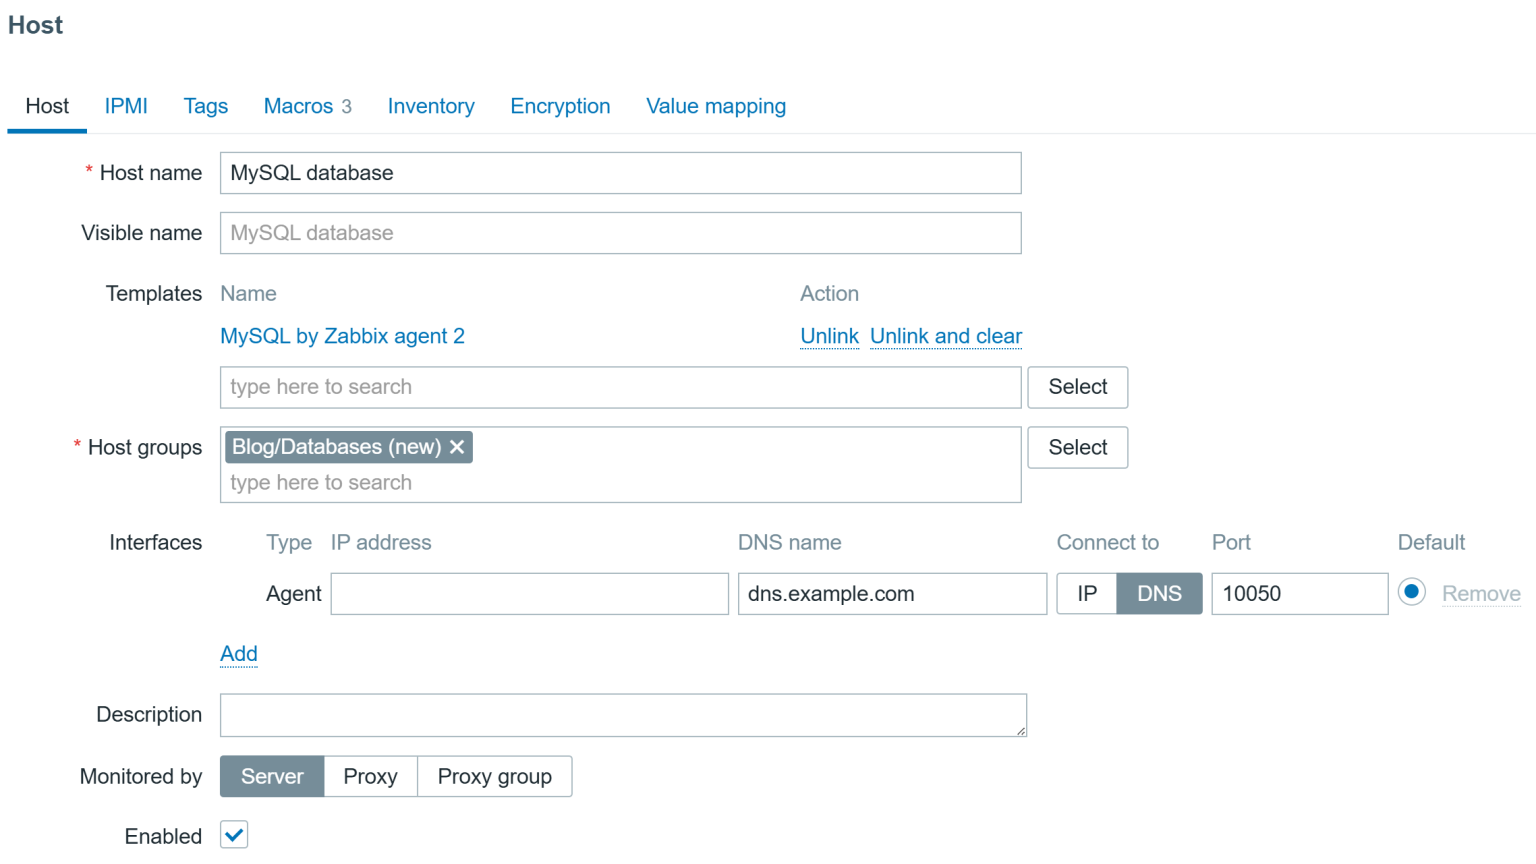Viewport: 1536px width, 864px height.
Task: Open the Encryption tab
Action: point(560,106)
